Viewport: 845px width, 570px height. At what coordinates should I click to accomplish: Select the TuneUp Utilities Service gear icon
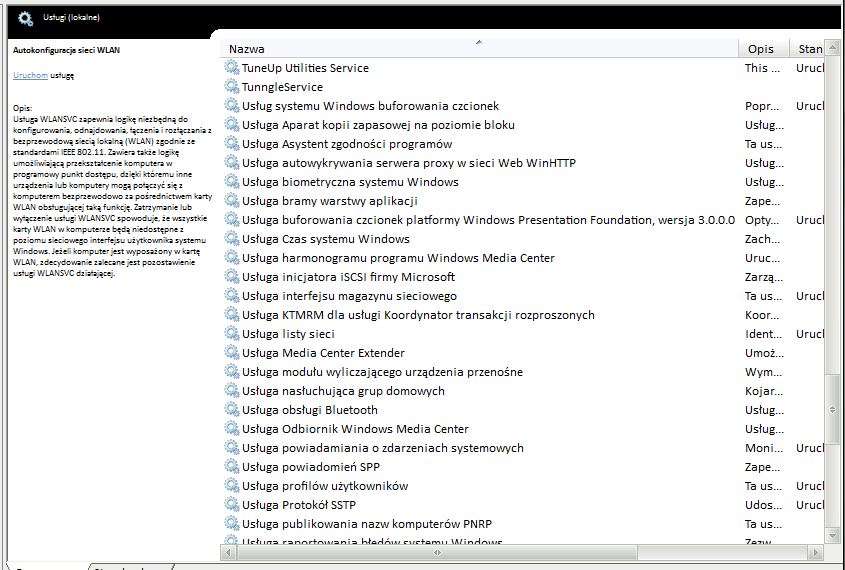(x=232, y=67)
